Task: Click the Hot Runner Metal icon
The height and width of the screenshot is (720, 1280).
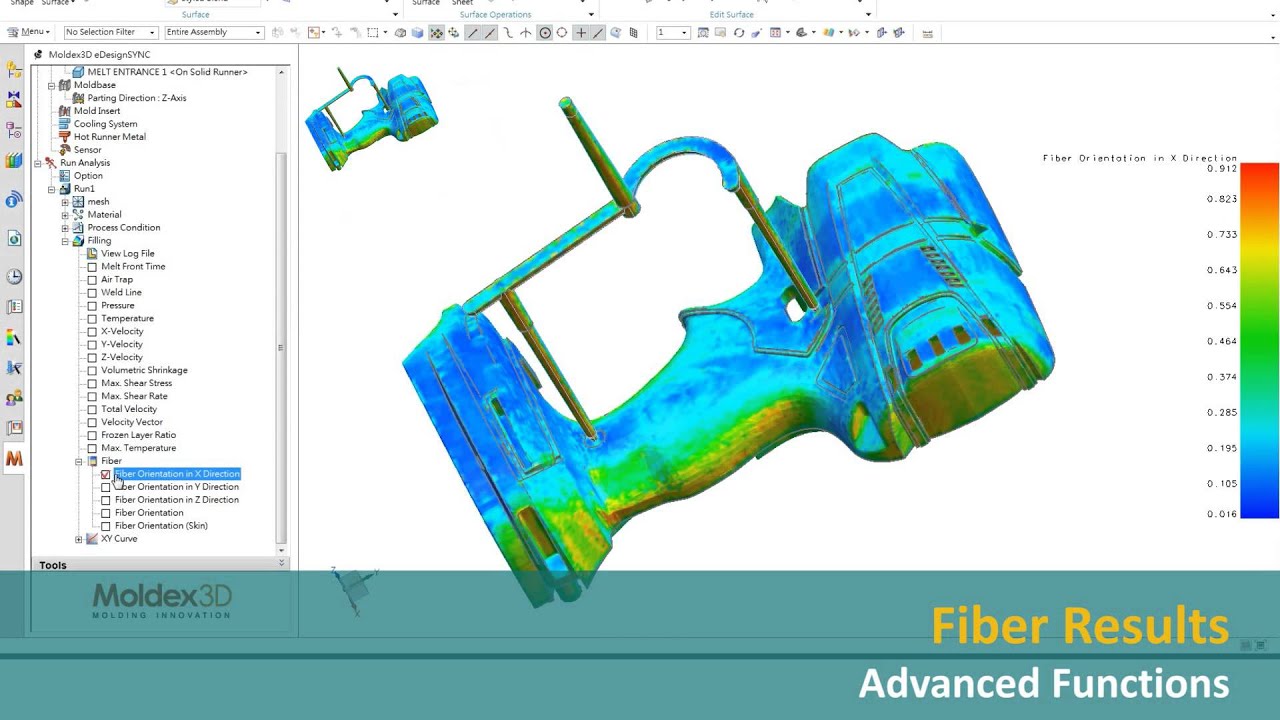Action: (65, 137)
